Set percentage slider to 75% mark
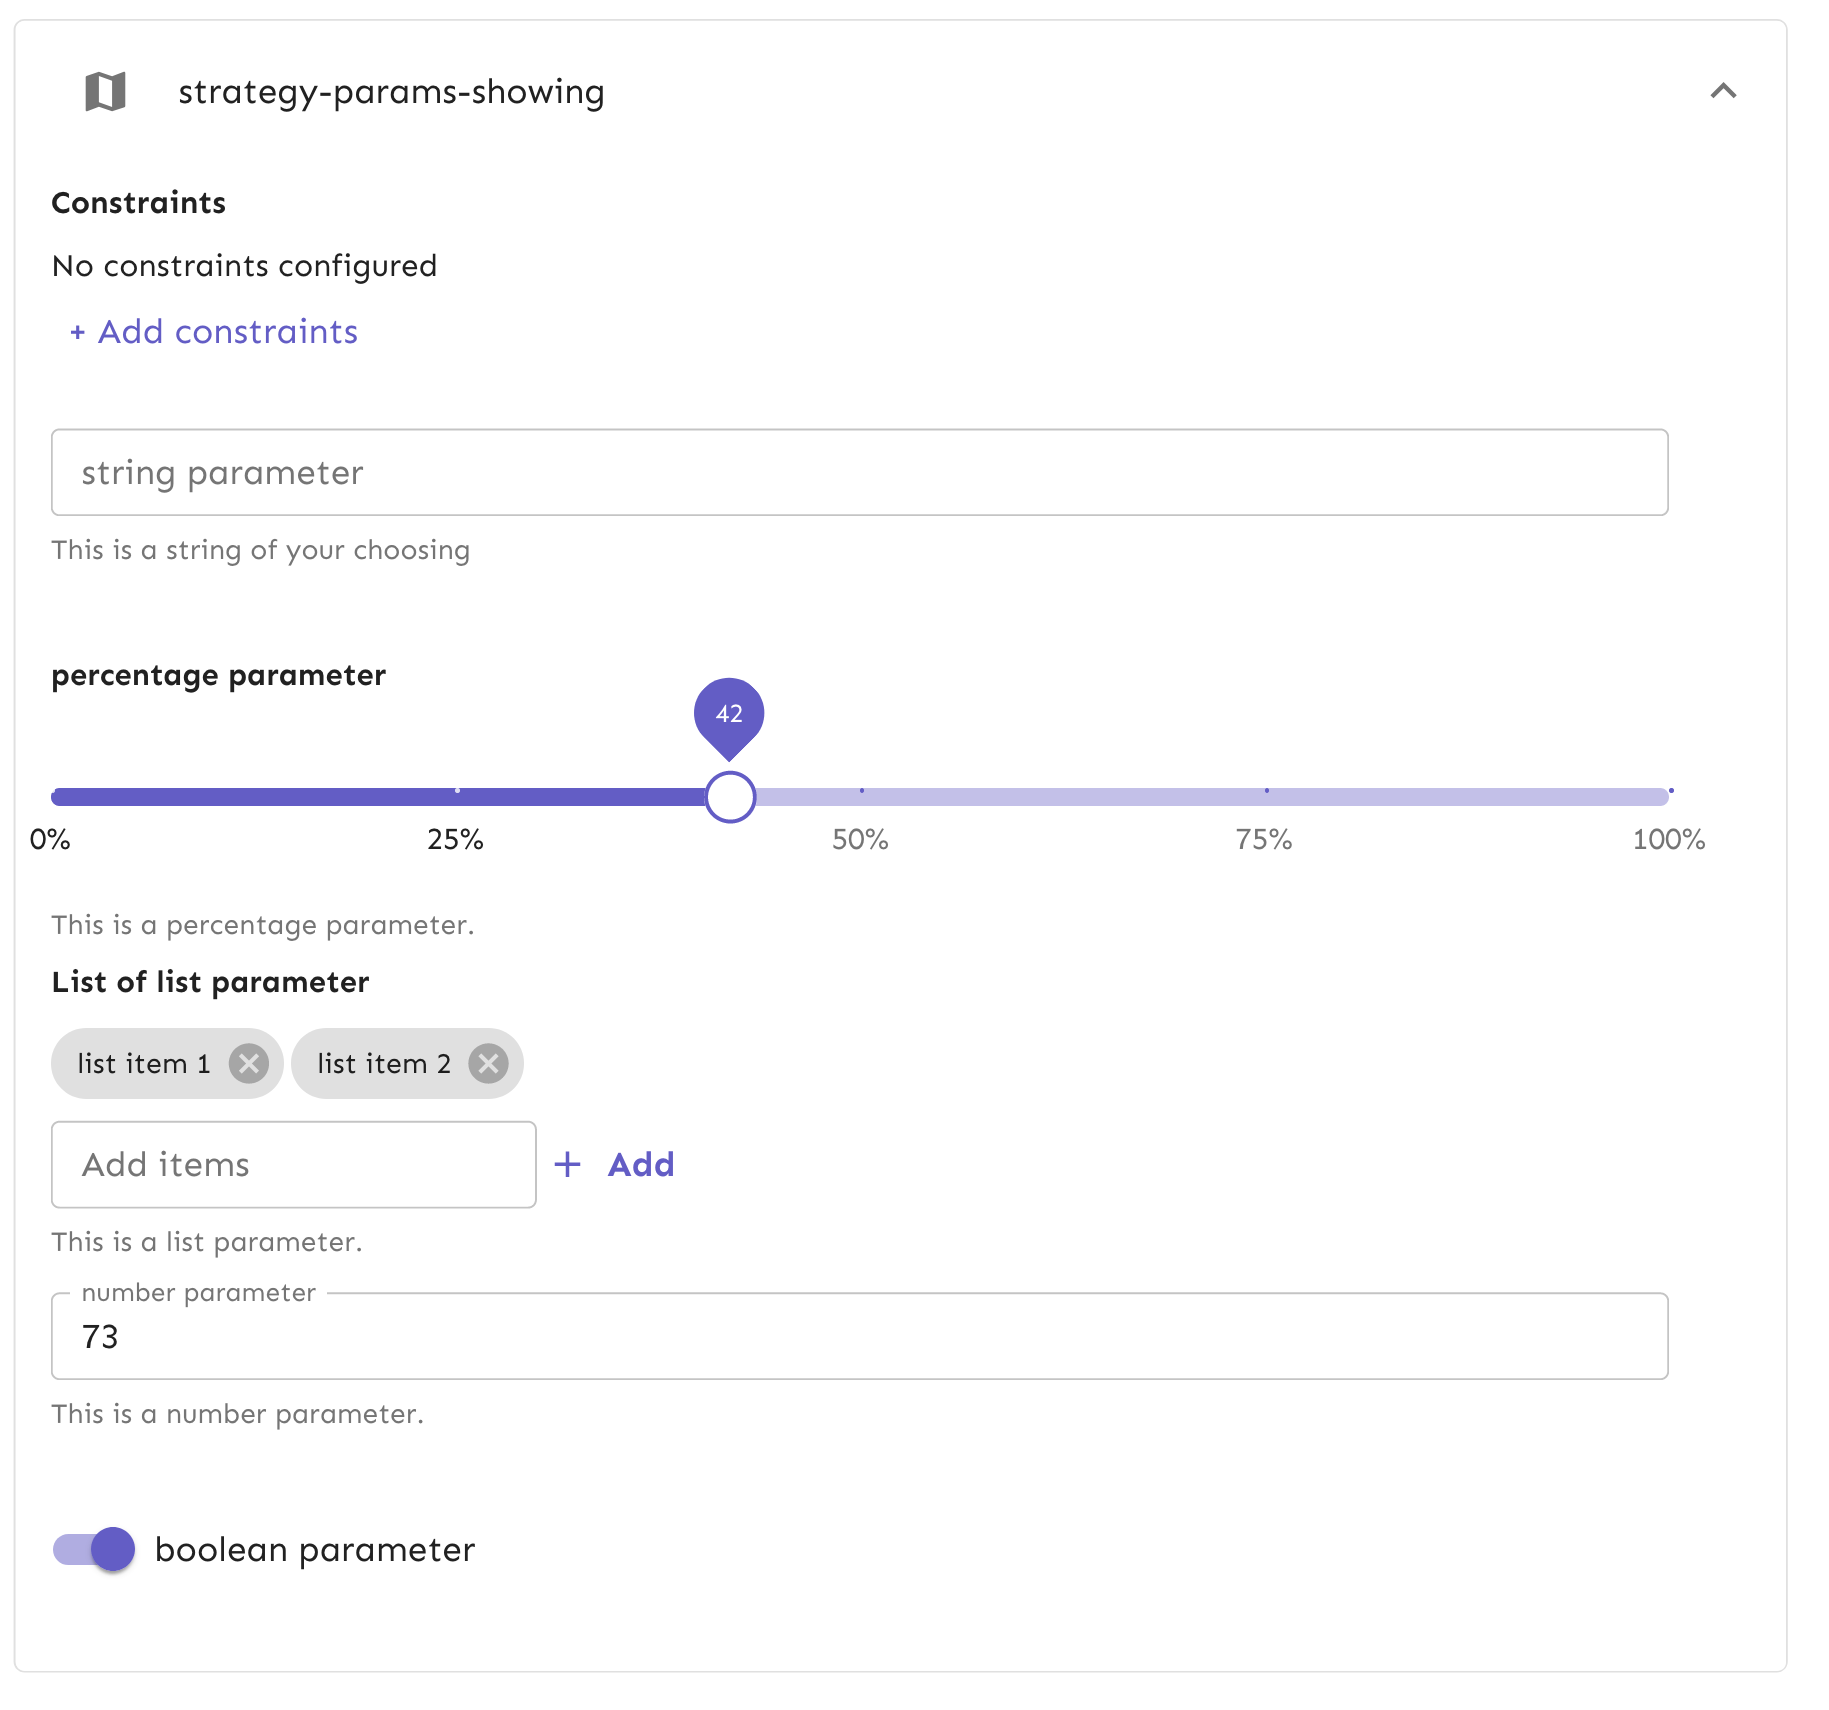This screenshot has height=1710, width=1829. [1266, 797]
